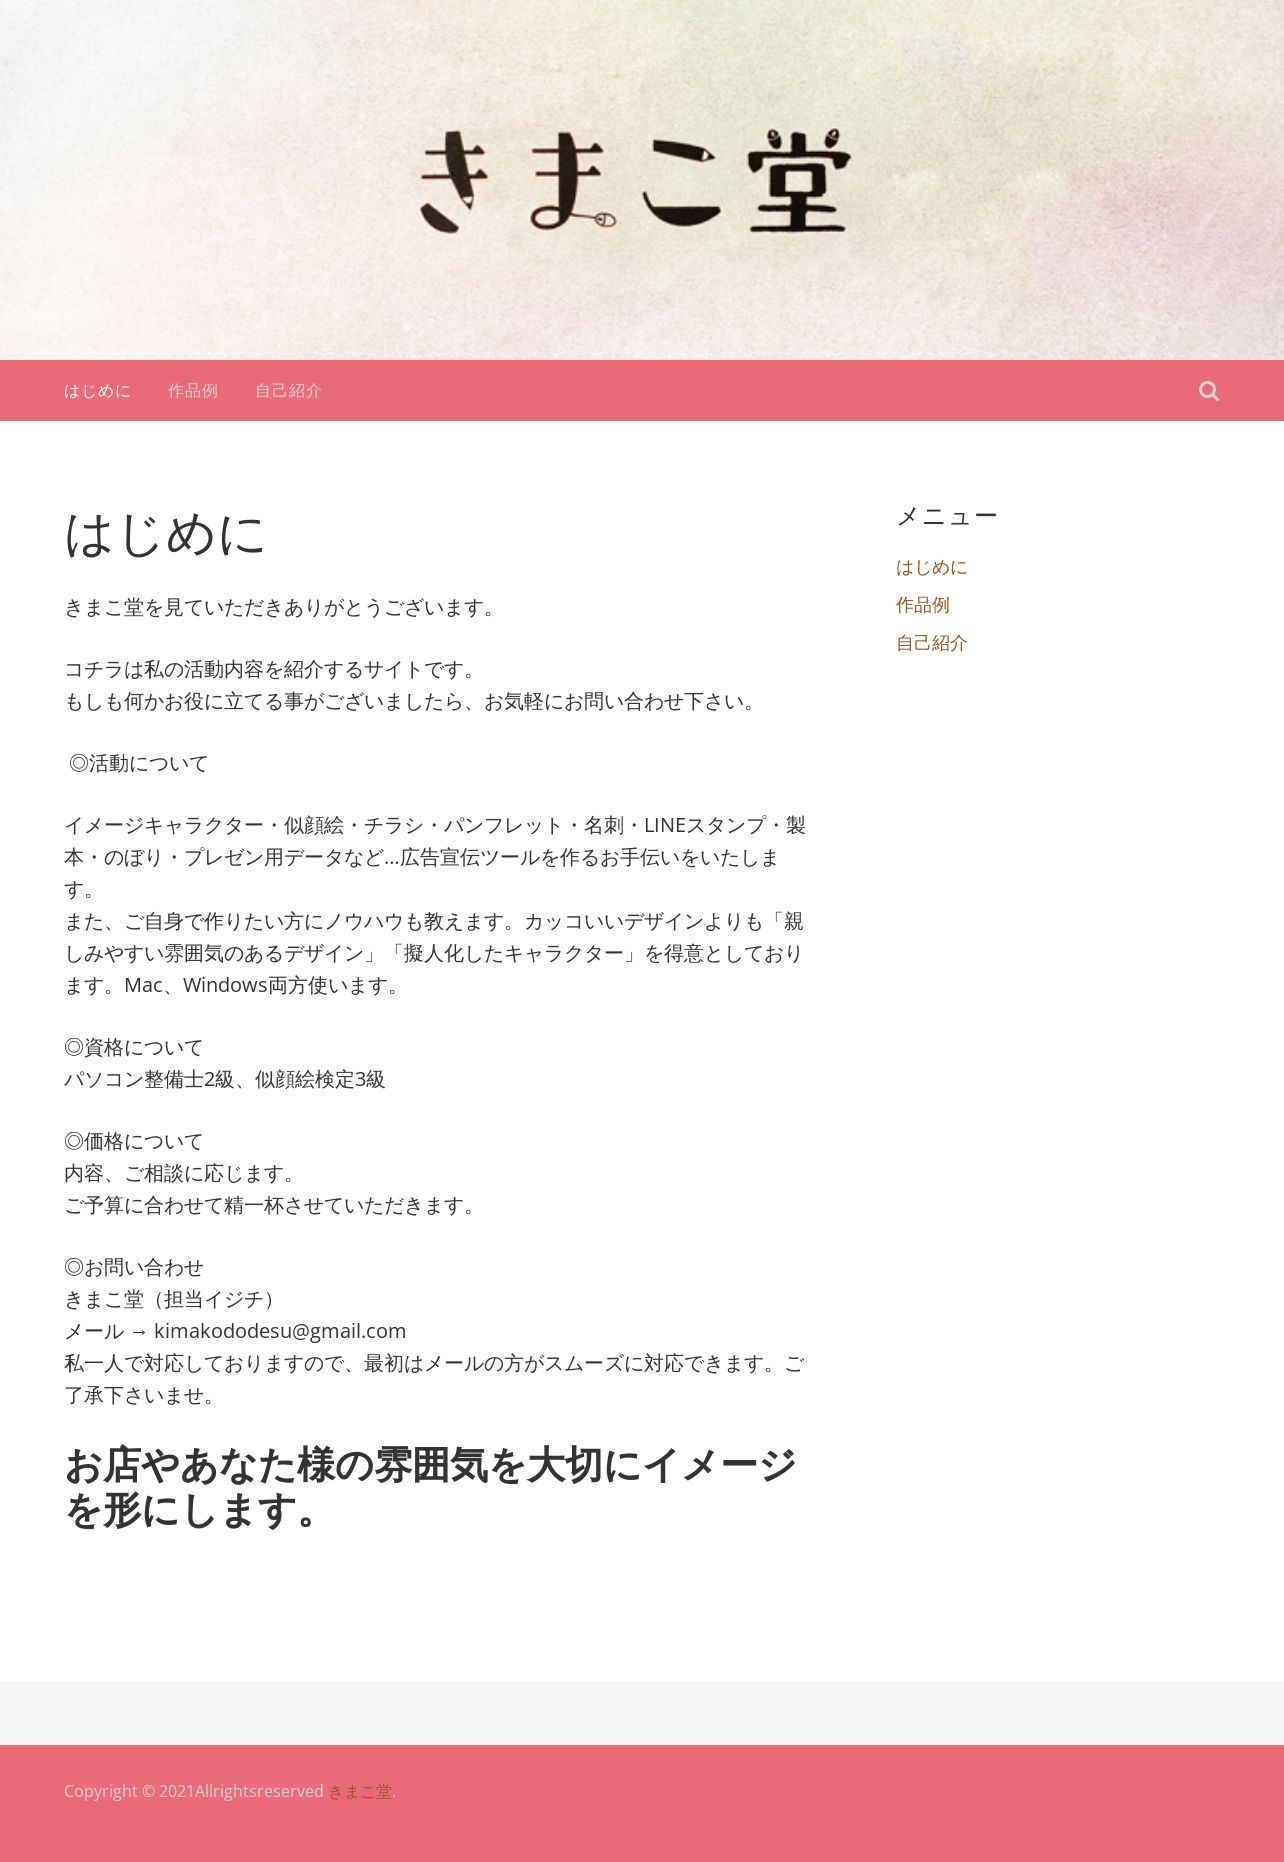Click the line 内容、ご相談に応じます。
Viewport: 1284px width, 1862px height.
tap(184, 1173)
